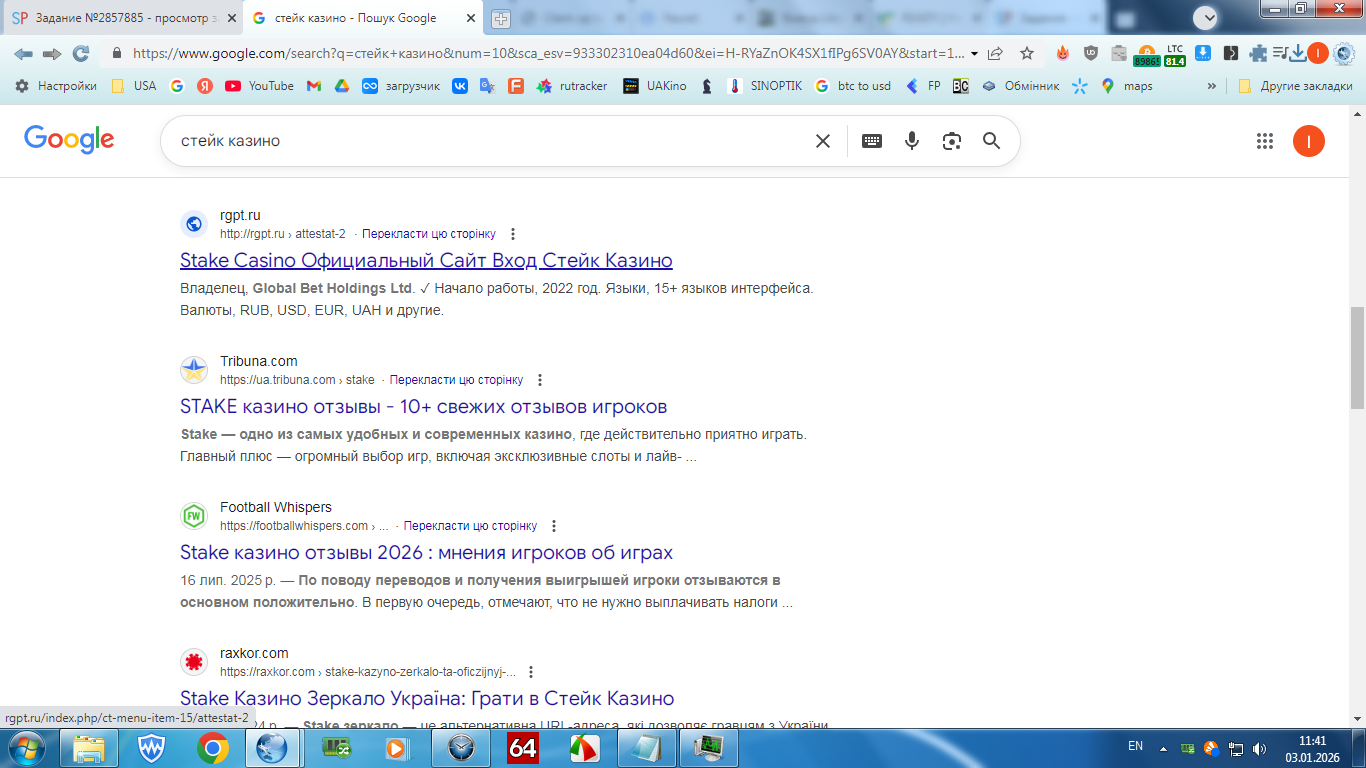Open the Обмінник bookmark

[x=1020, y=86]
